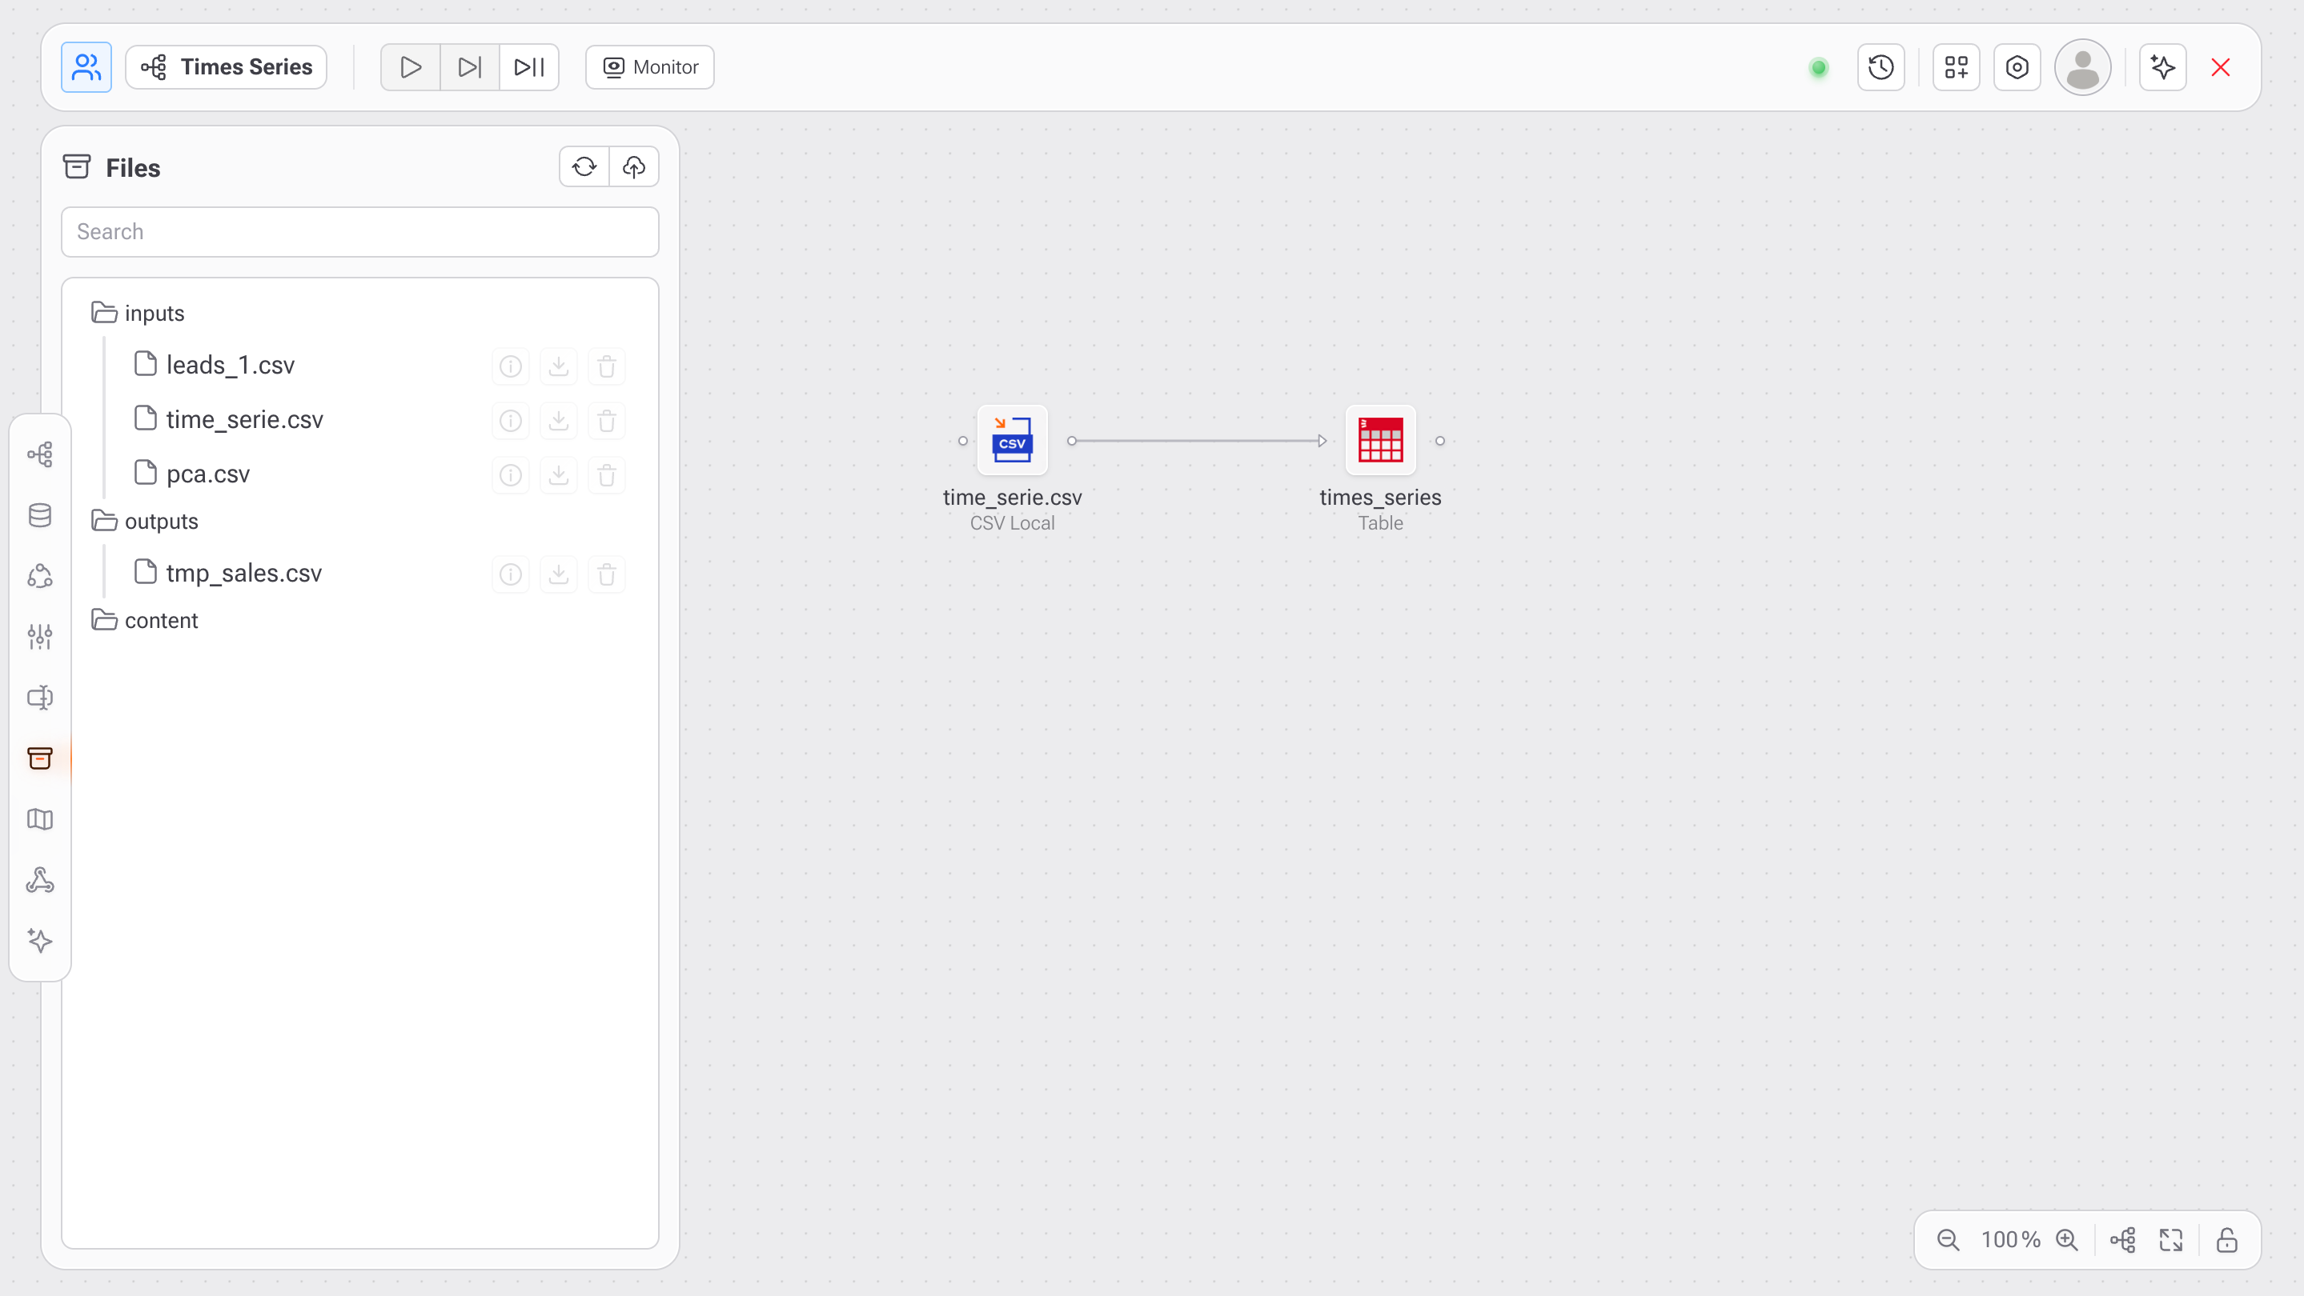Click the Files search field
The width and height of the screenshot is (2304, 1296).
[x=360, y=232]
